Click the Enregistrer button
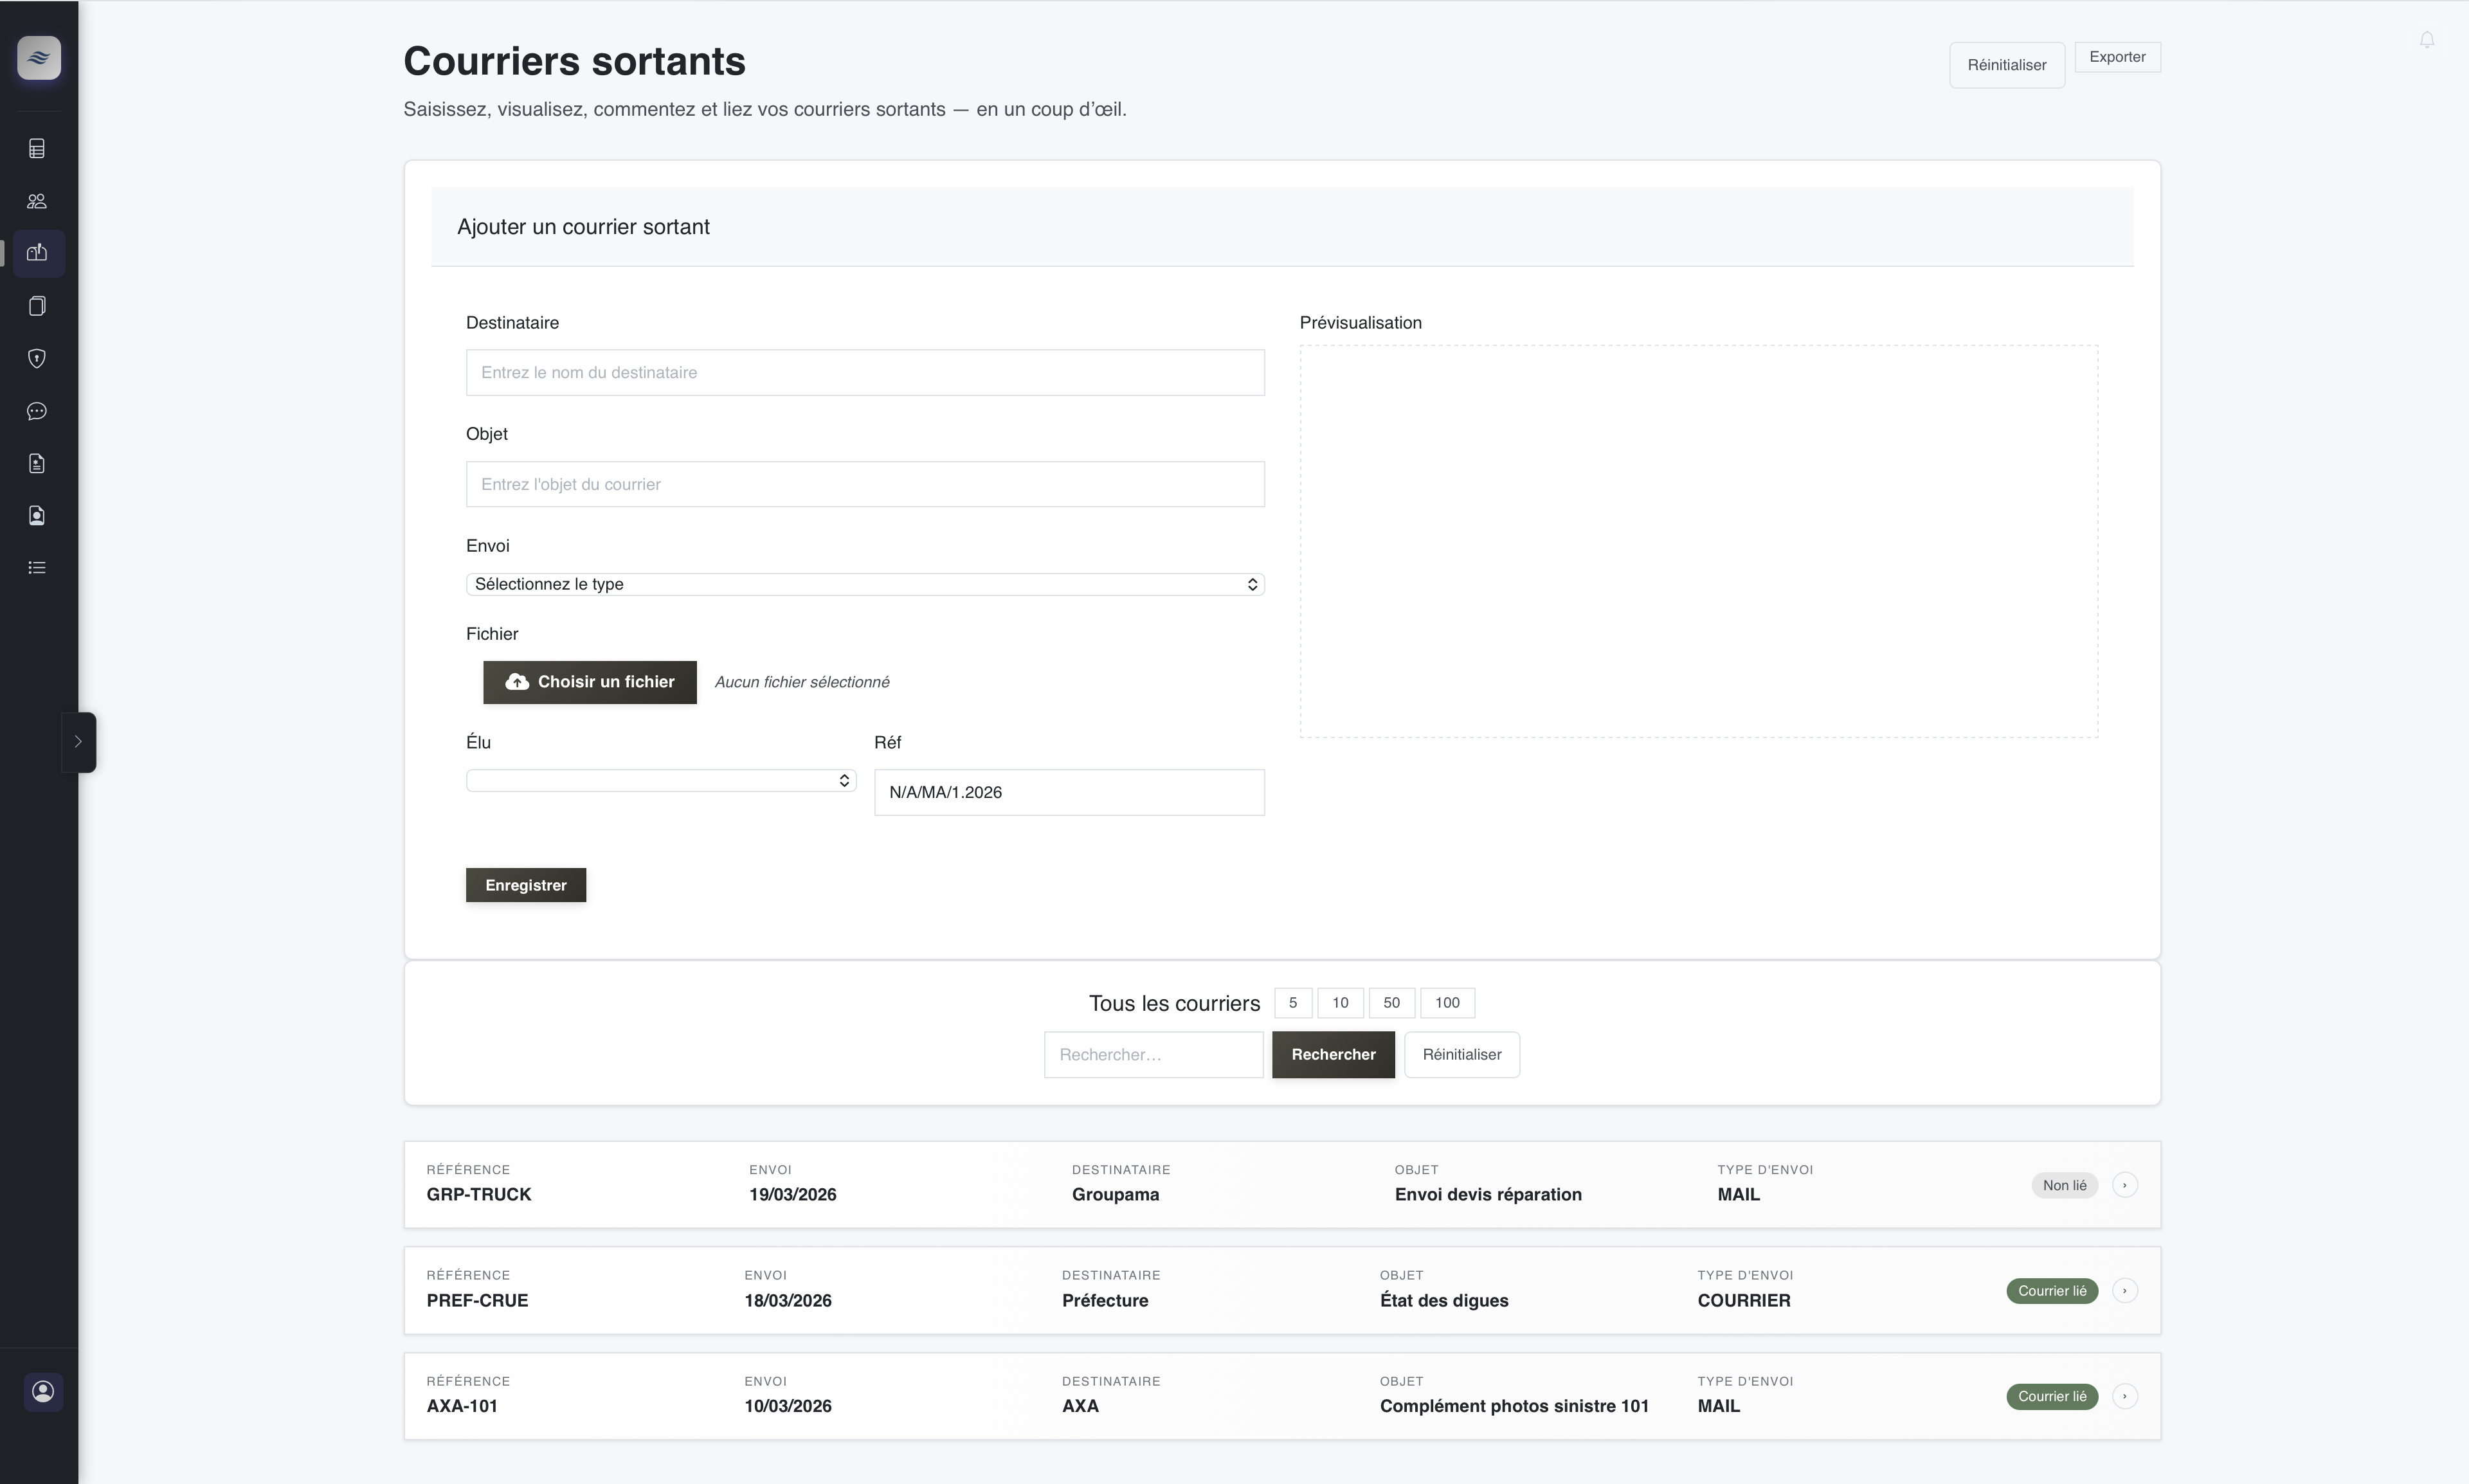Image resolution: width=2469 pixels, height=1484 pixels. click(525, 885)
